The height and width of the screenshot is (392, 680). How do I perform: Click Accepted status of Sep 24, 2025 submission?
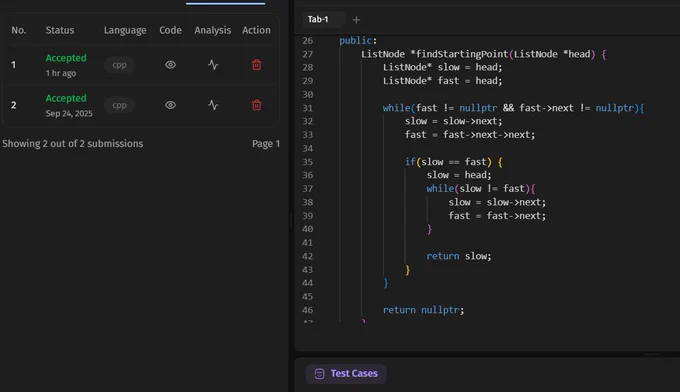tap(66, 98)
